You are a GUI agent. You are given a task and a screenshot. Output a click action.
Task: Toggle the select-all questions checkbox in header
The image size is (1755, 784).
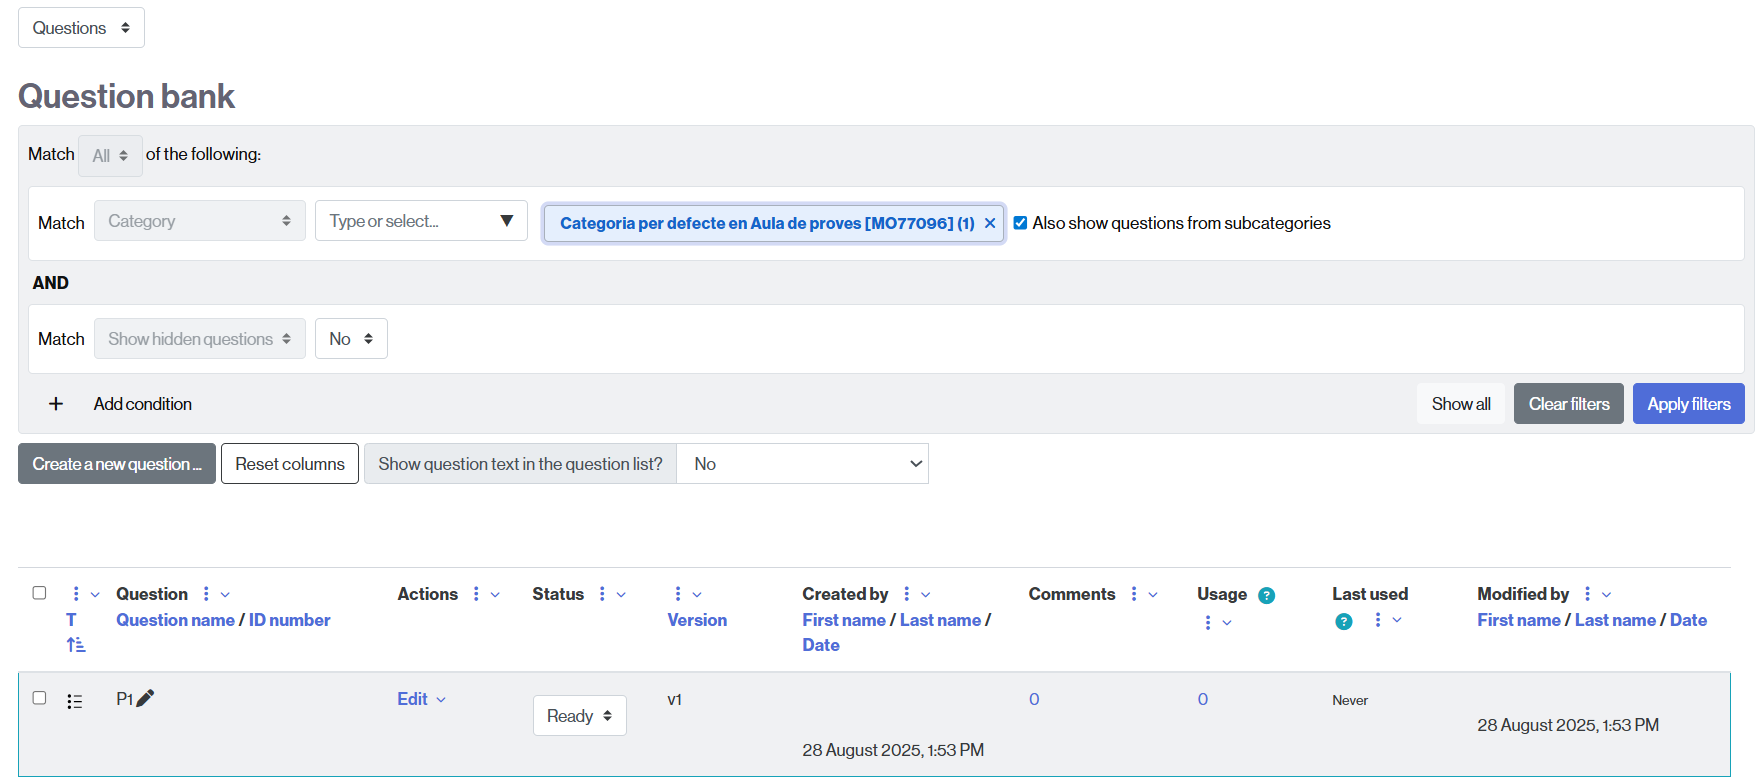[x=39, y=593]
